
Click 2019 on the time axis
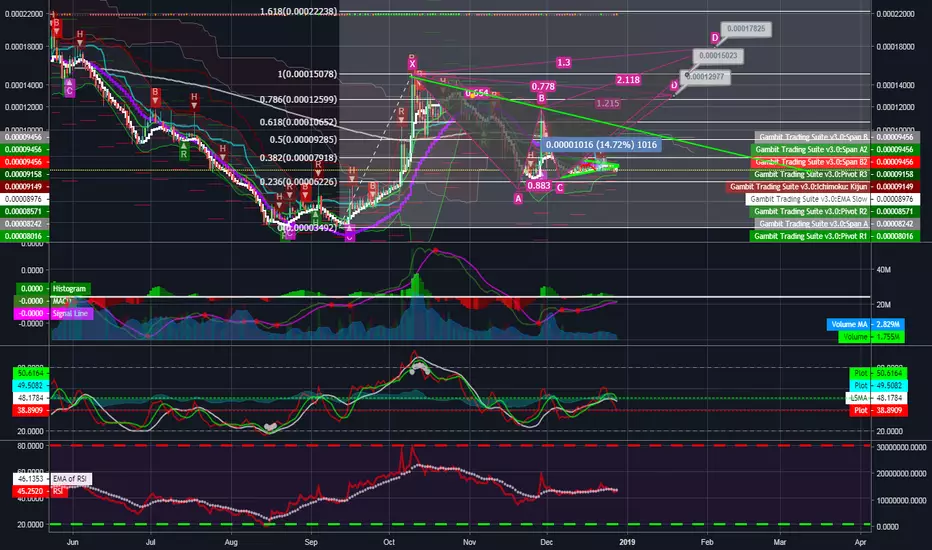pos(627,542)
